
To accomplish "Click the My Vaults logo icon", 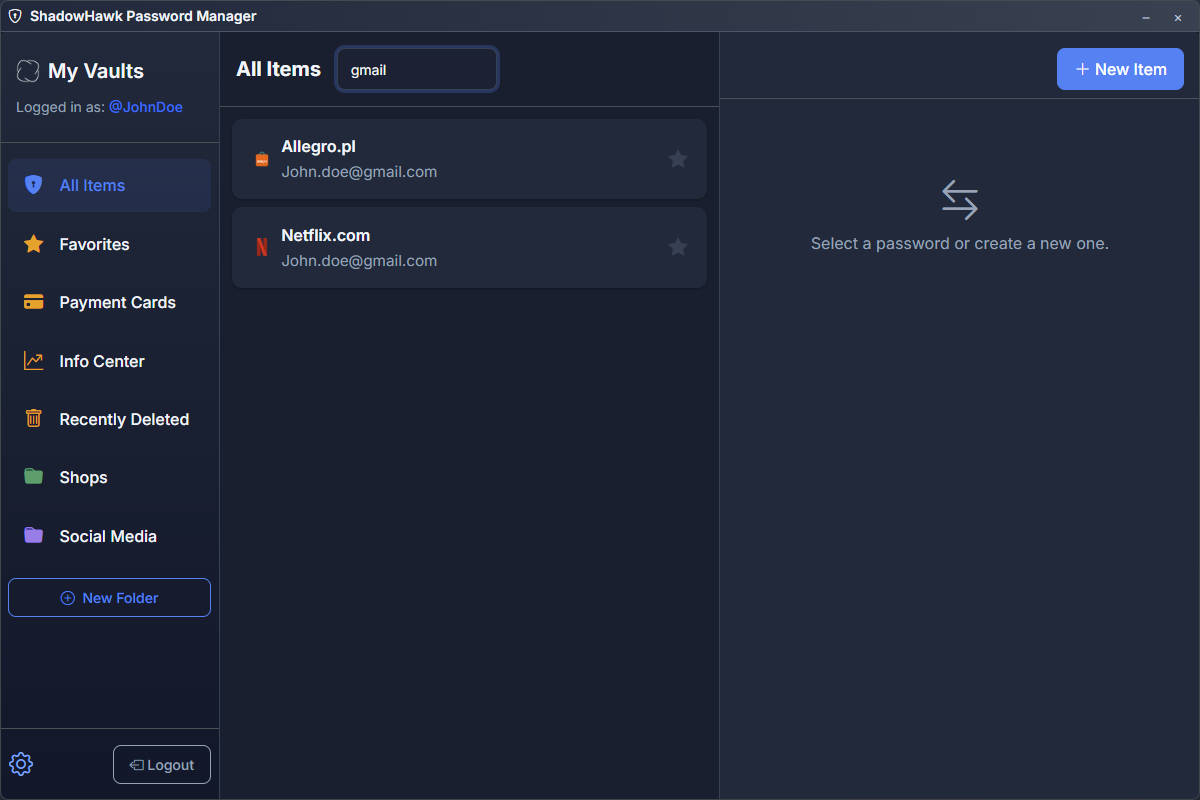I will (28, 71).
